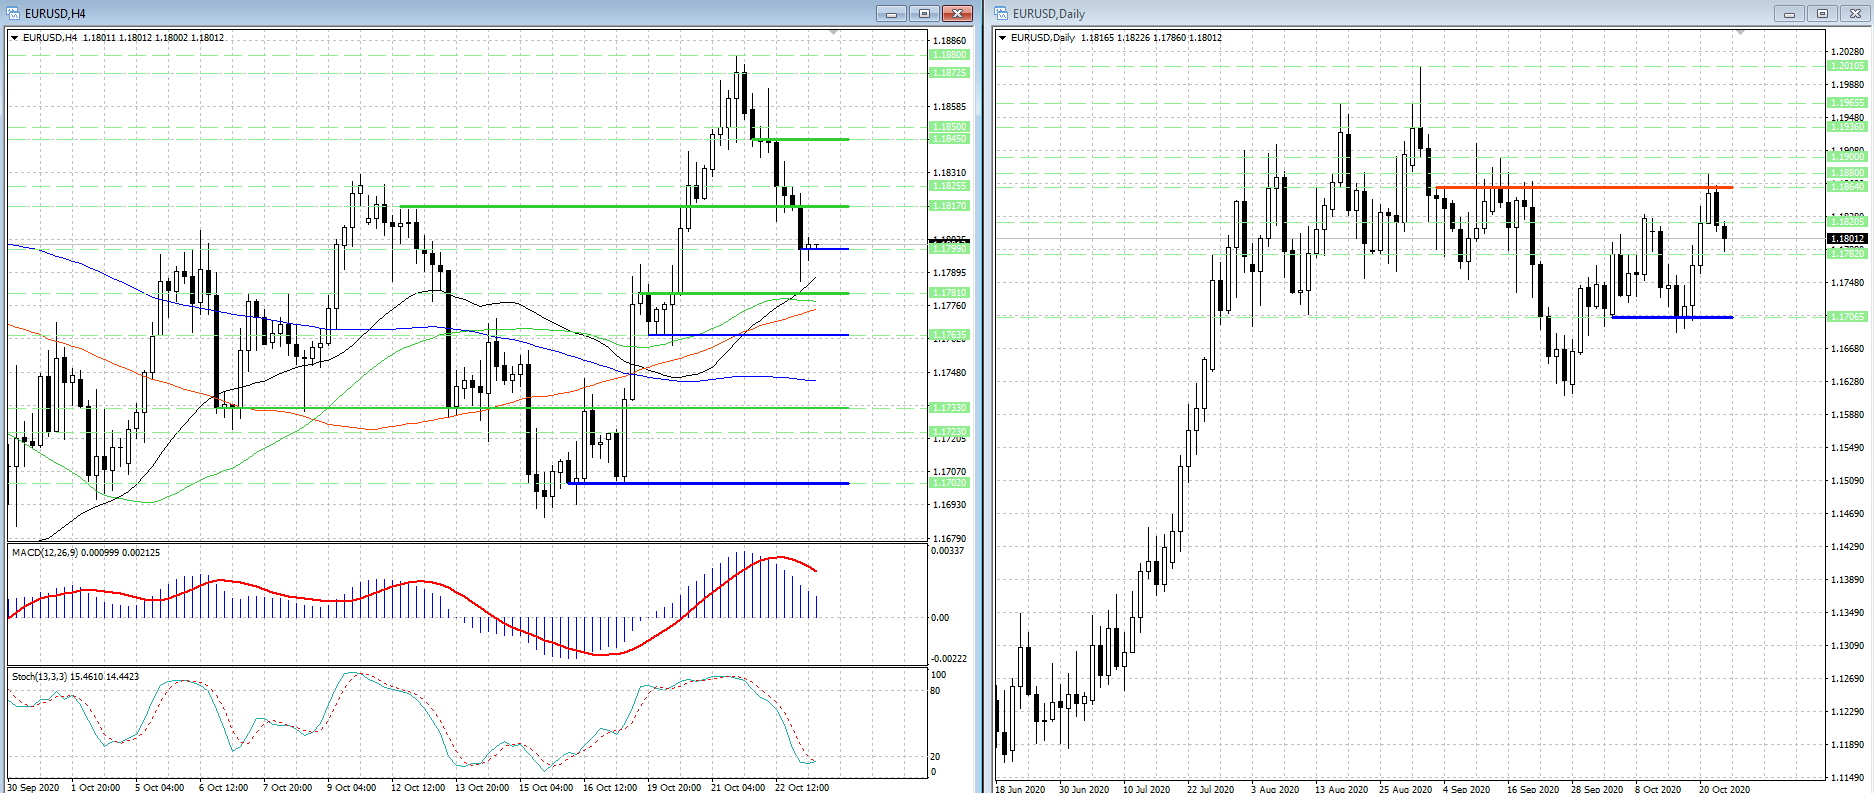This screenshot has height=793, width=1874.
Task: Maximize the EURUSD,Daily chart window
Action: point(1822,13)
